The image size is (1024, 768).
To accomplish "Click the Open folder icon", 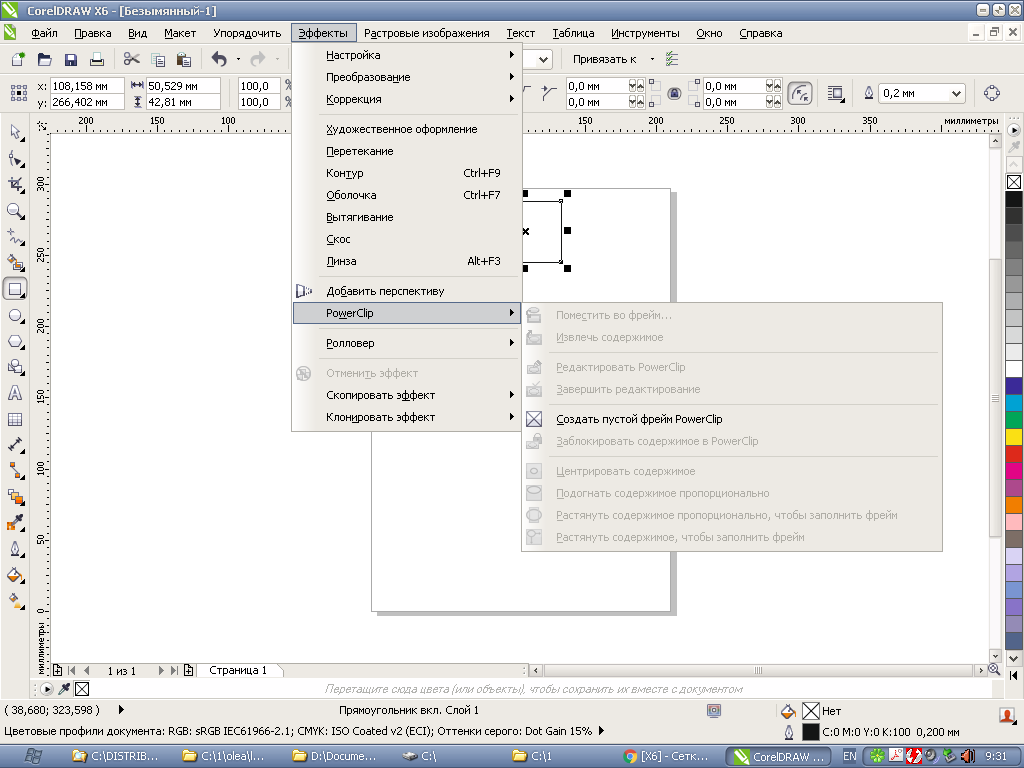I will (x=44, y=59).
